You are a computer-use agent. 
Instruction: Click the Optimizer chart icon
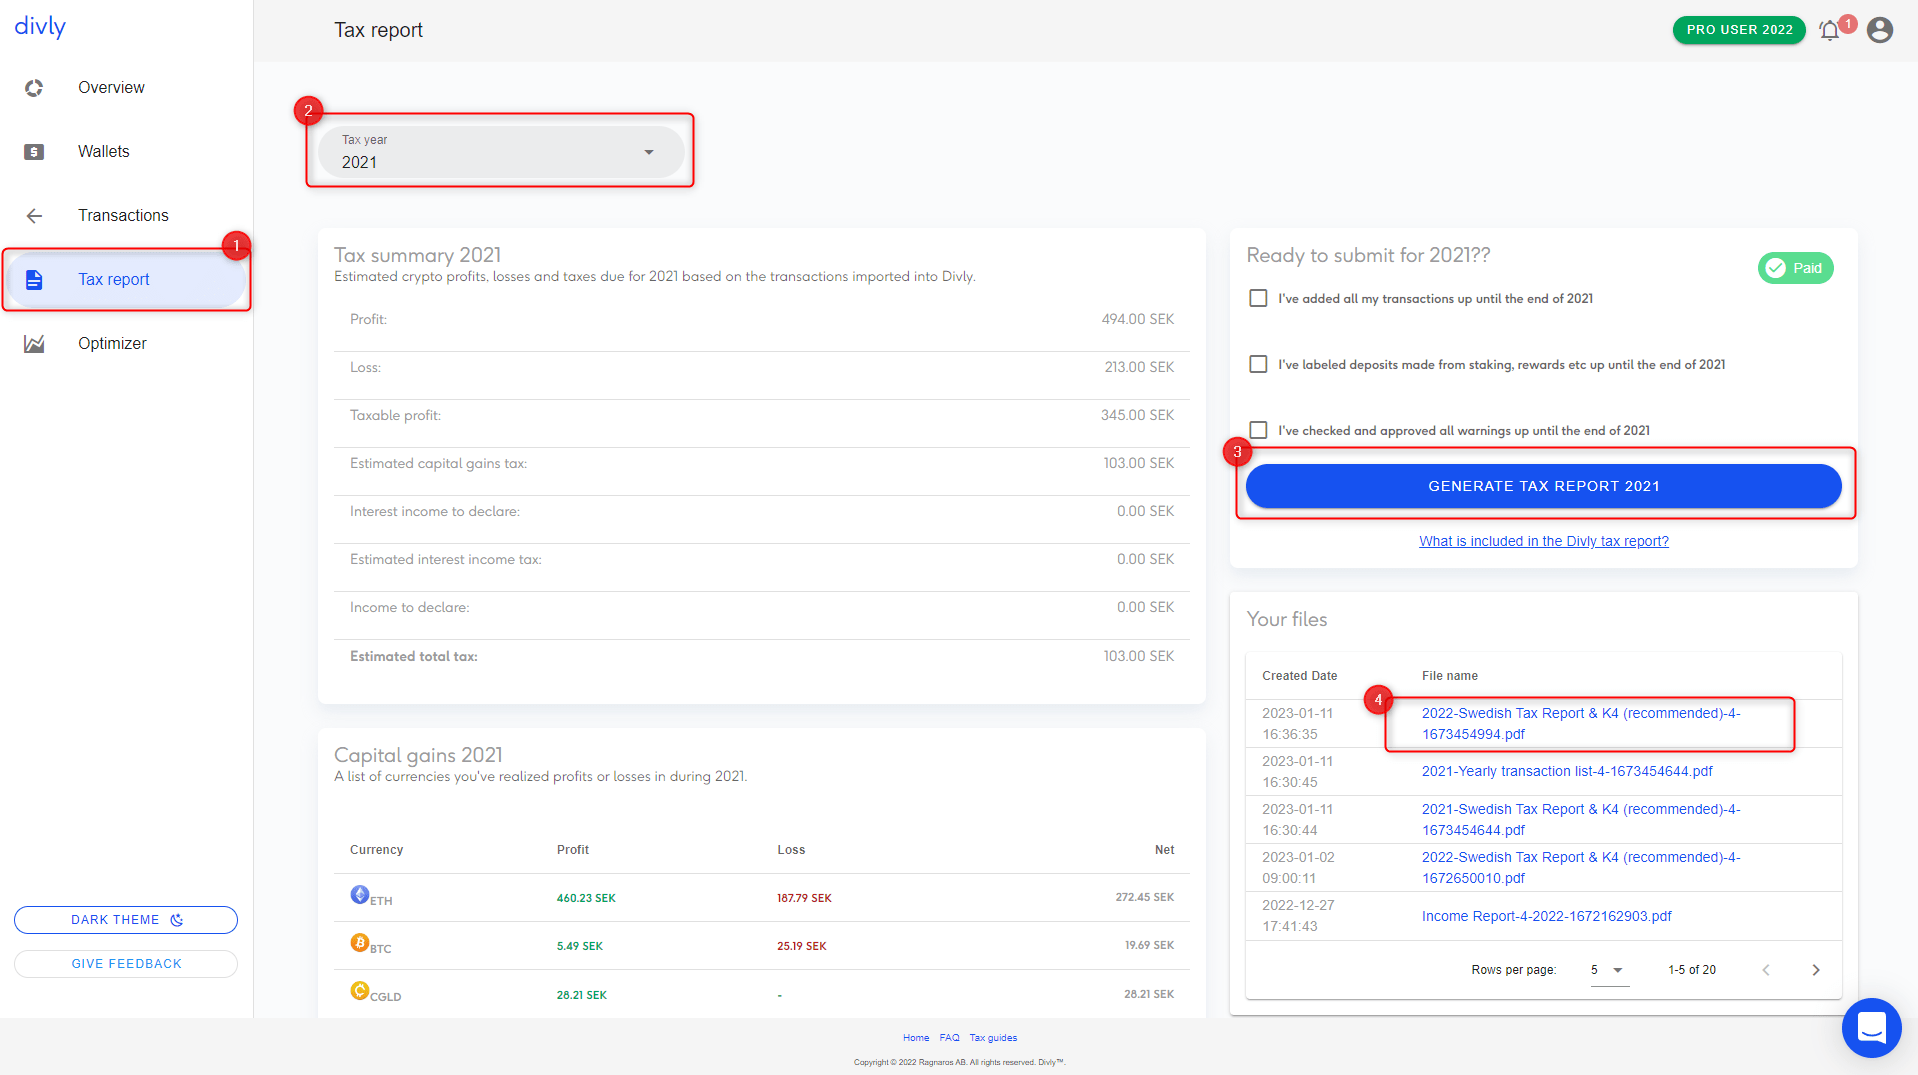34,344
